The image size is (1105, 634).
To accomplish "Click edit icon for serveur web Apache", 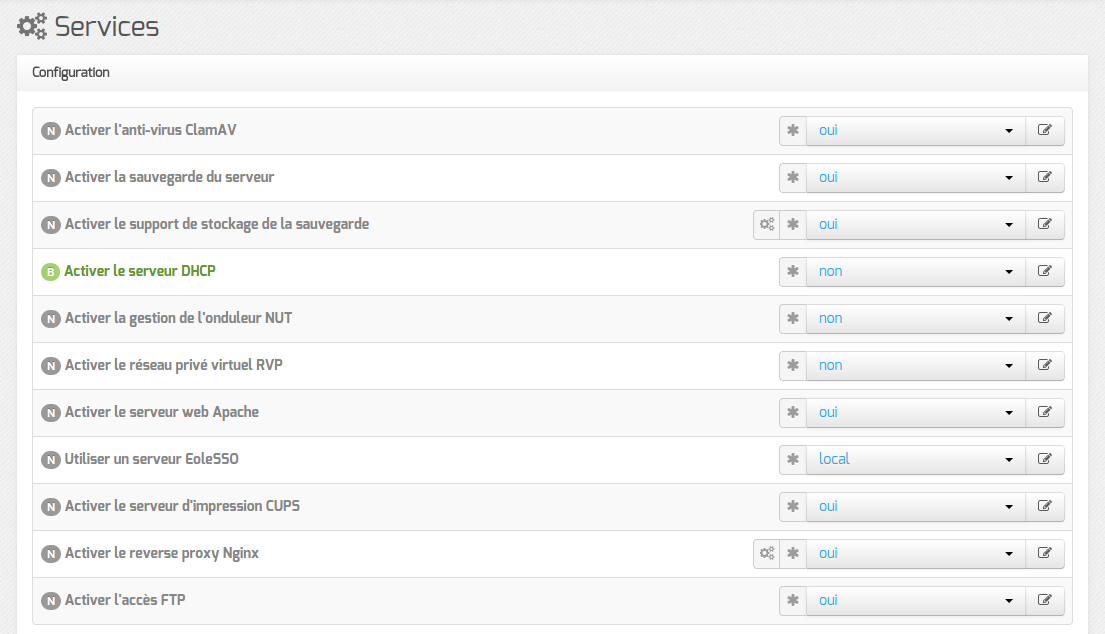I will pos(1044,412).
